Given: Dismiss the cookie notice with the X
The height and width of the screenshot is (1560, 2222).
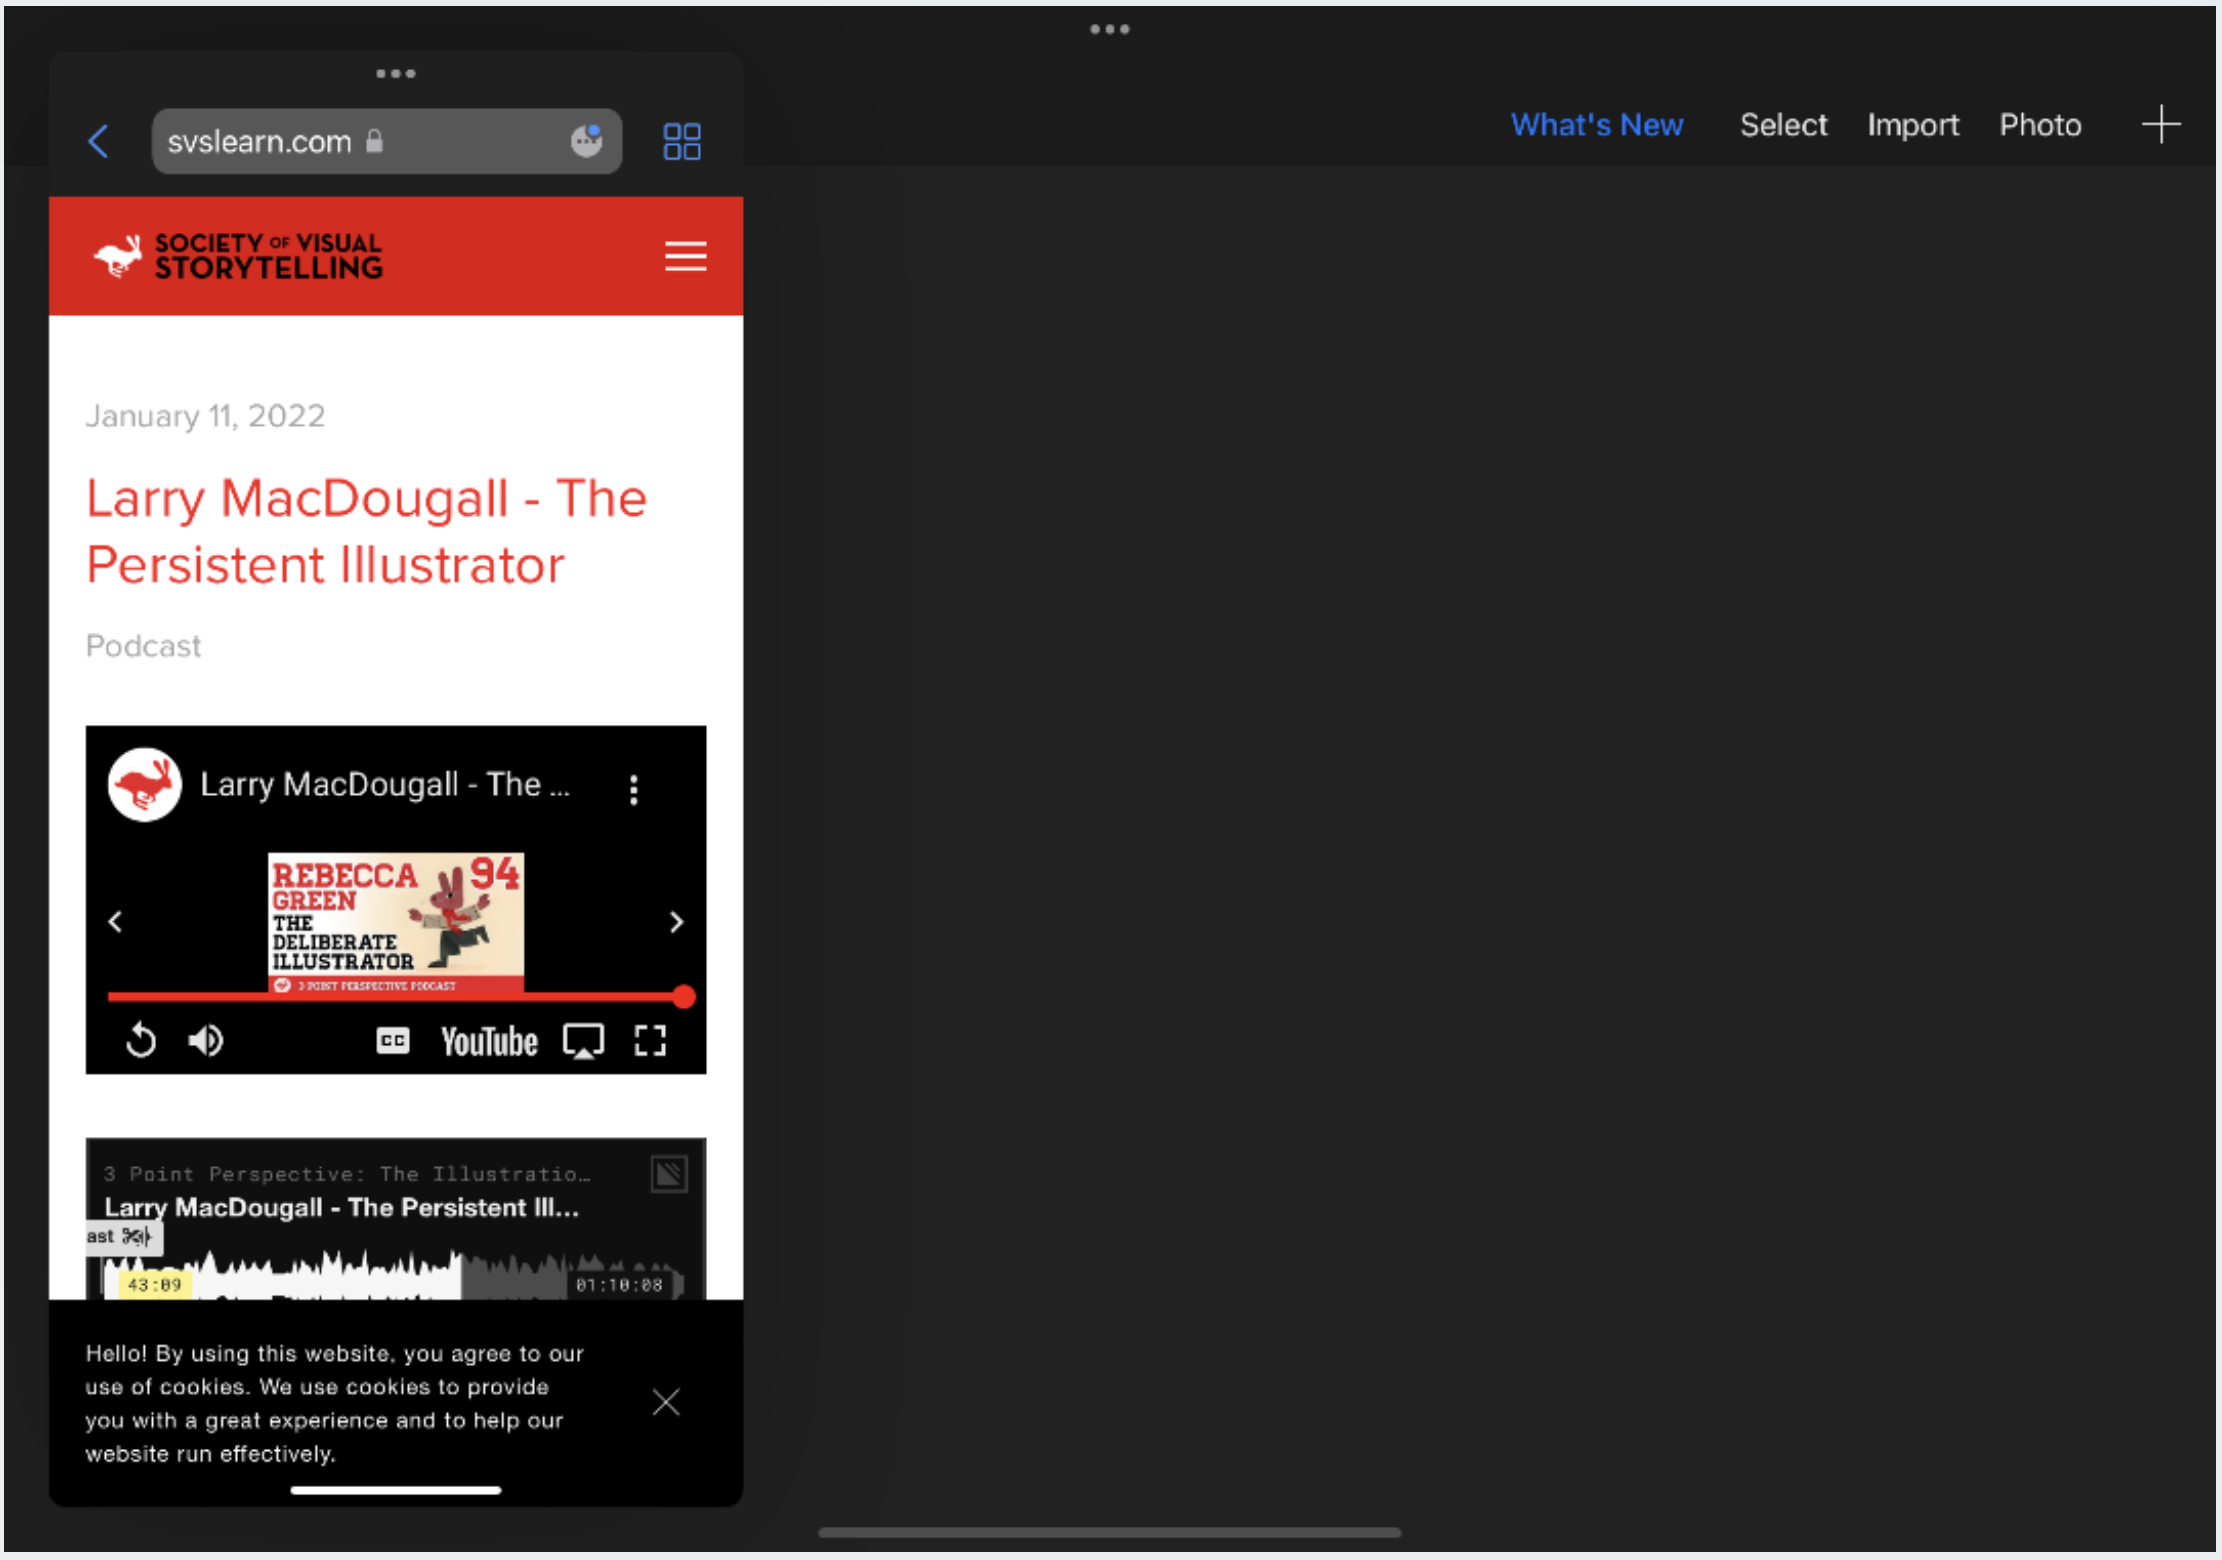Looking at the screenshot, I should (666, 1402).
